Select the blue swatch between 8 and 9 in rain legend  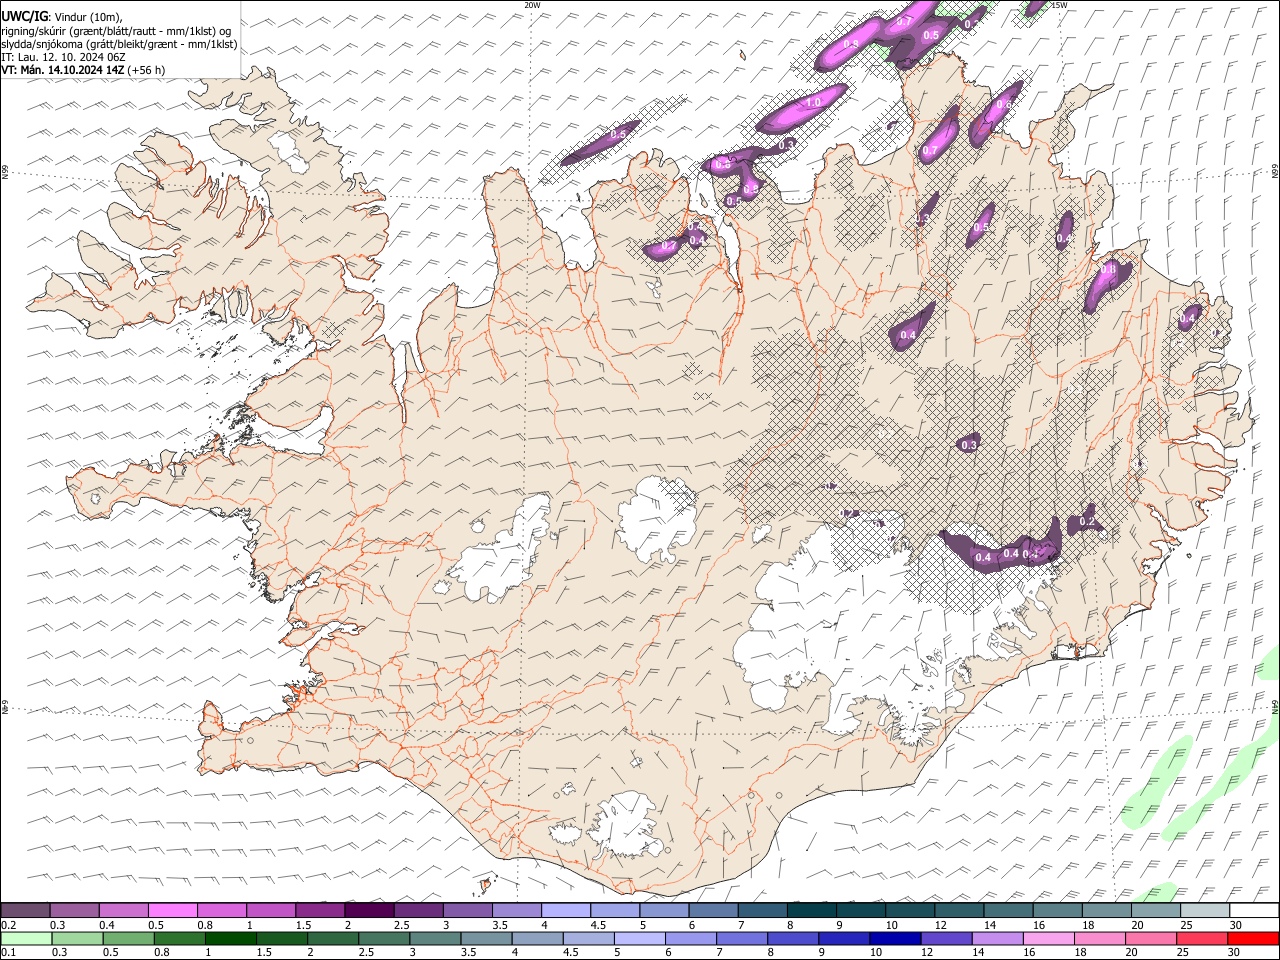(x=792, y=938)
